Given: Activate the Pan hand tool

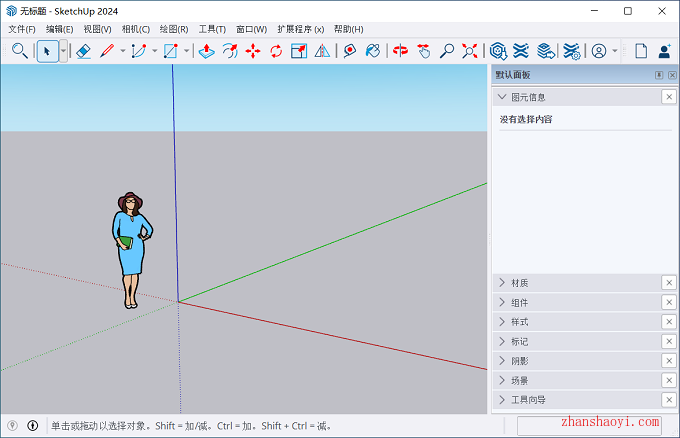Looking at the screenshot, I should tap(424, 51).
